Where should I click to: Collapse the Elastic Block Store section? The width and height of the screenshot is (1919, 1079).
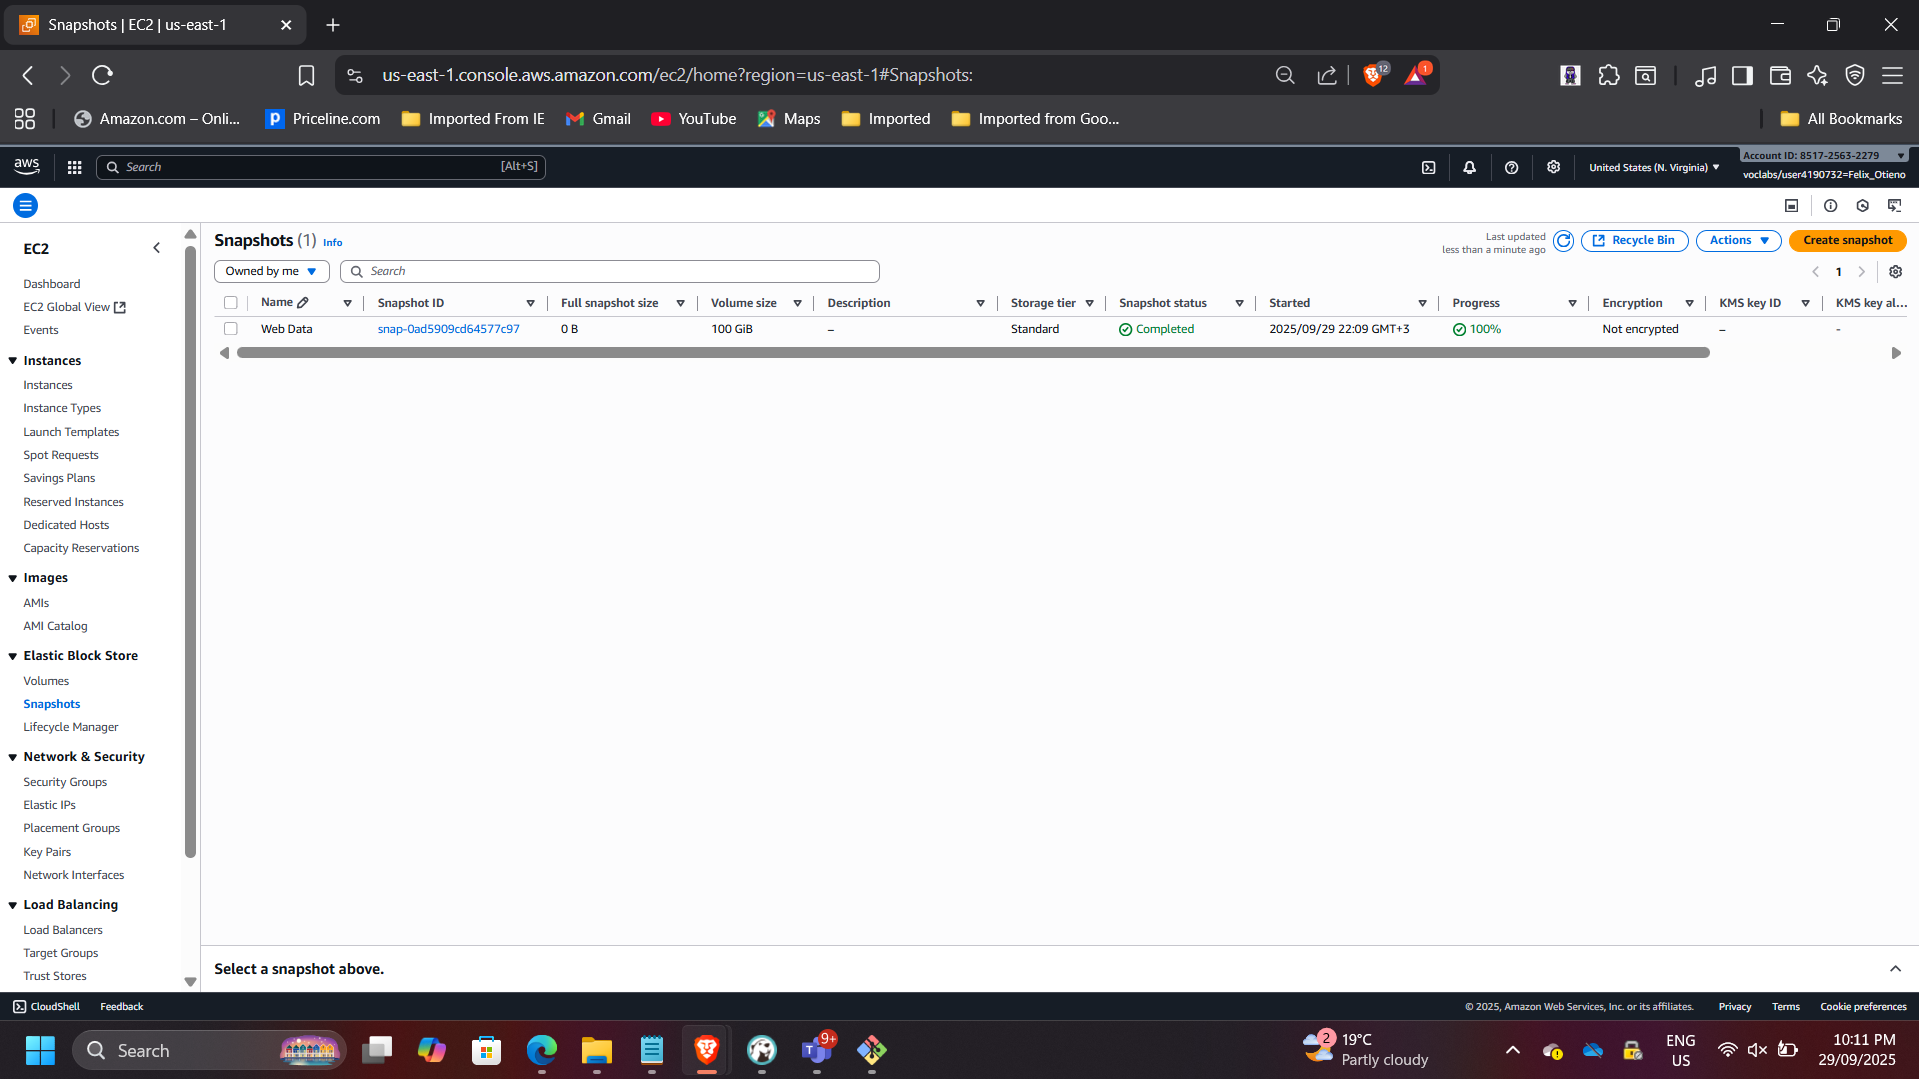coord(13,656)
